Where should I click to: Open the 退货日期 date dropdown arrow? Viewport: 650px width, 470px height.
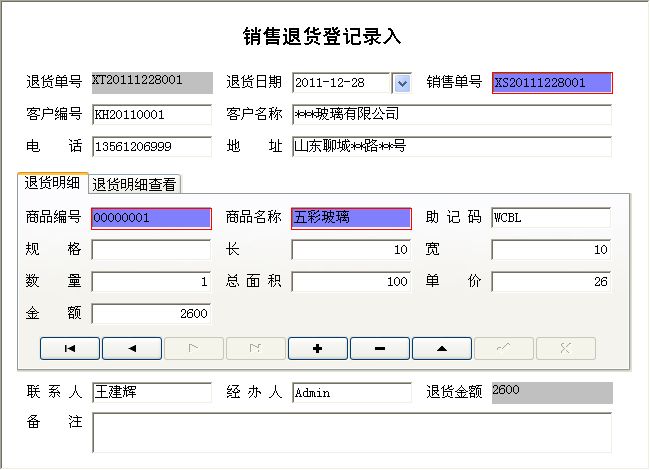click(401, 83)
